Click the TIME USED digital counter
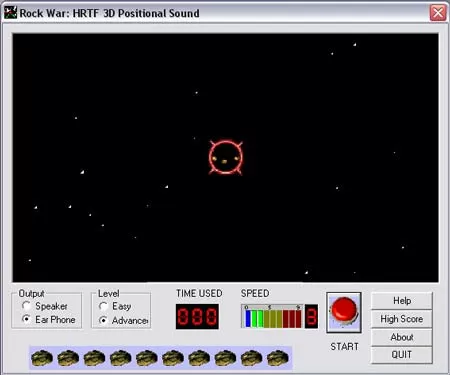 point(197,316)
